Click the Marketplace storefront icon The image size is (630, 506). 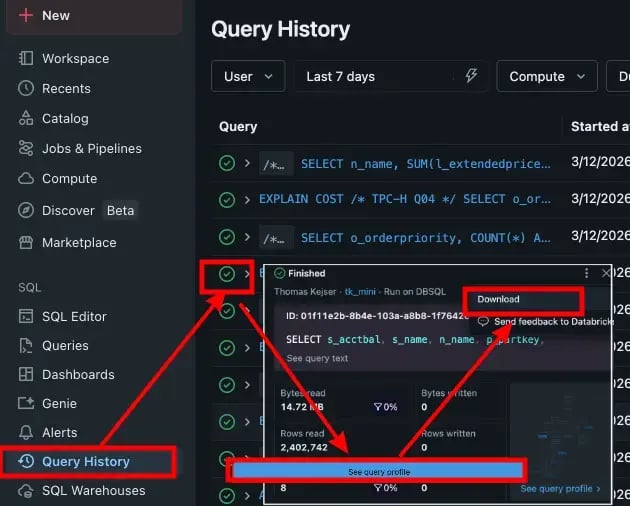(26, 242)
